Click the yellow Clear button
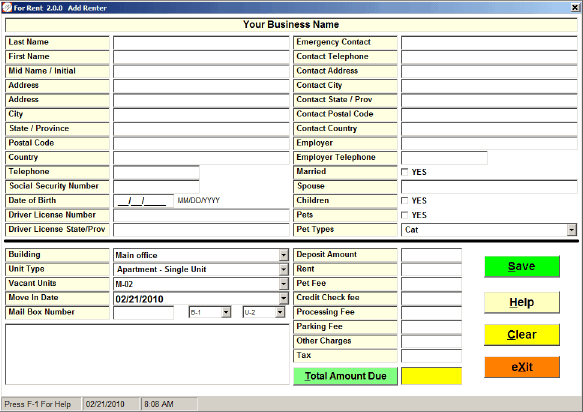This screenshot has height=412, width=583. (x=522, y=335)
